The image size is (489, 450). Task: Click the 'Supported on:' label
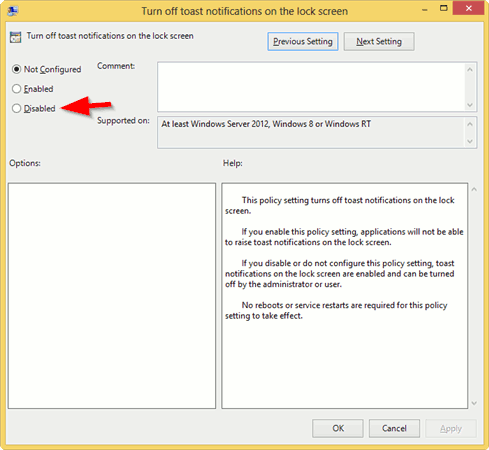pos(123,121)
